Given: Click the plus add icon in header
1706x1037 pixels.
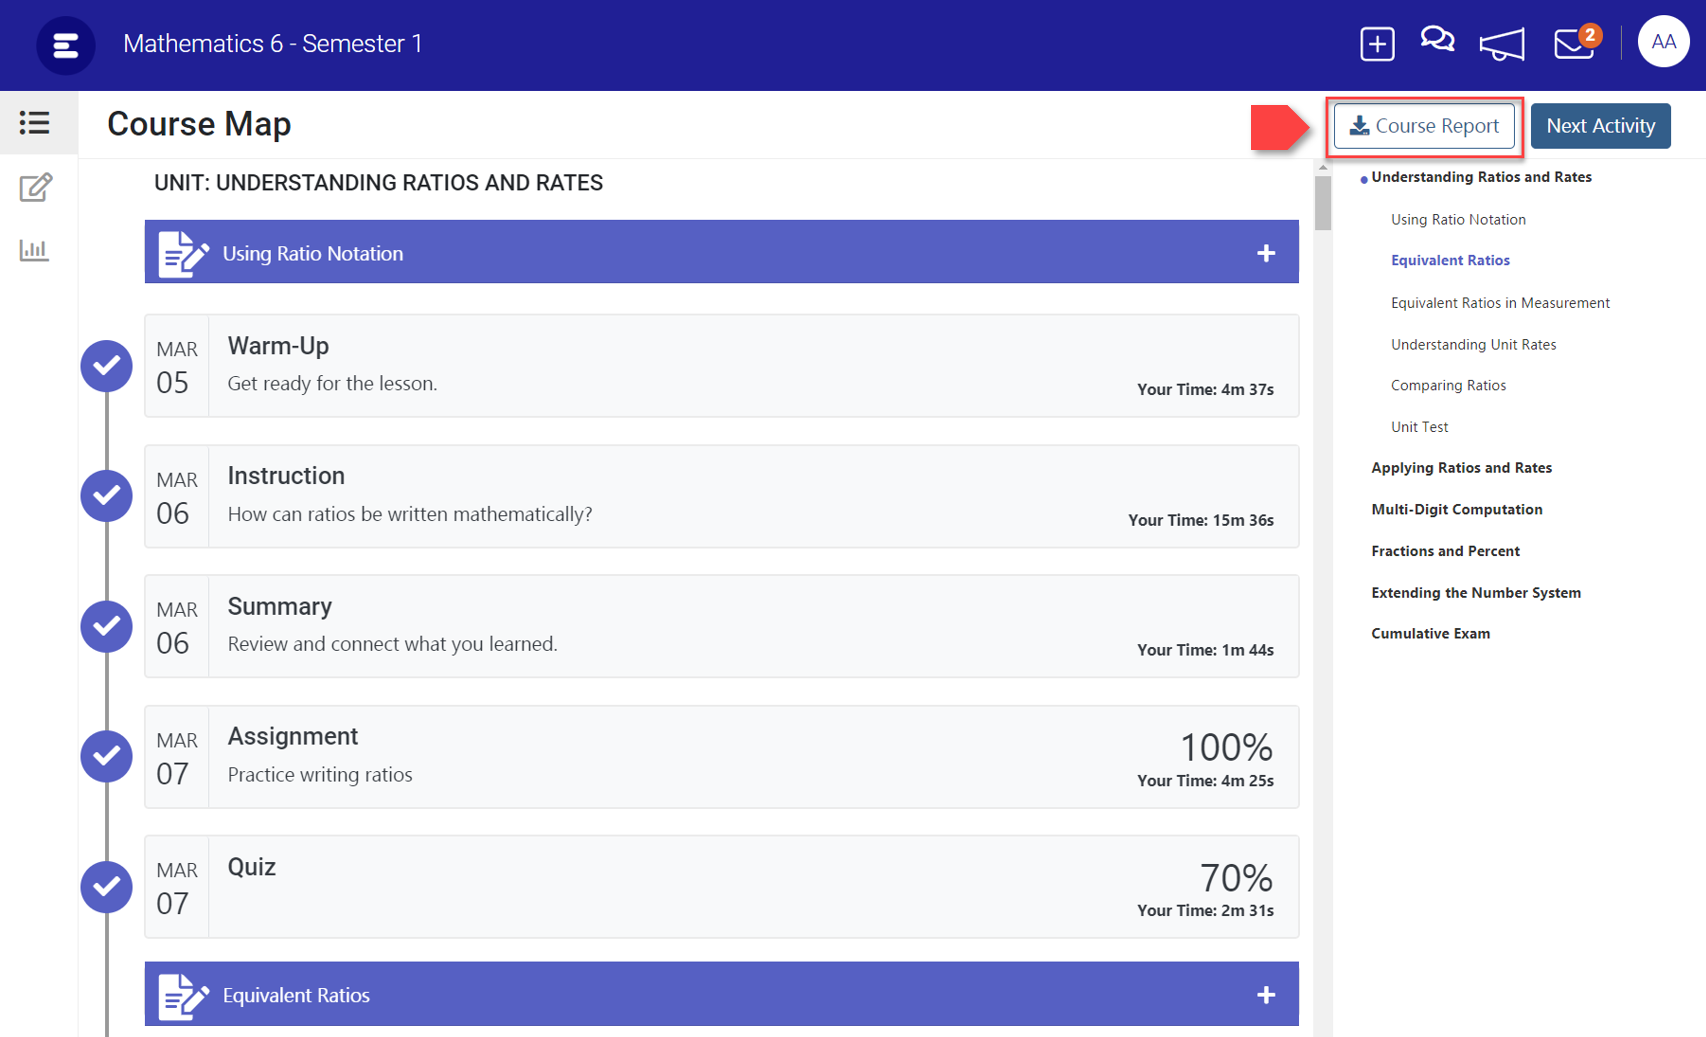Looking at the screenshot, I should tap(1377, 44).
